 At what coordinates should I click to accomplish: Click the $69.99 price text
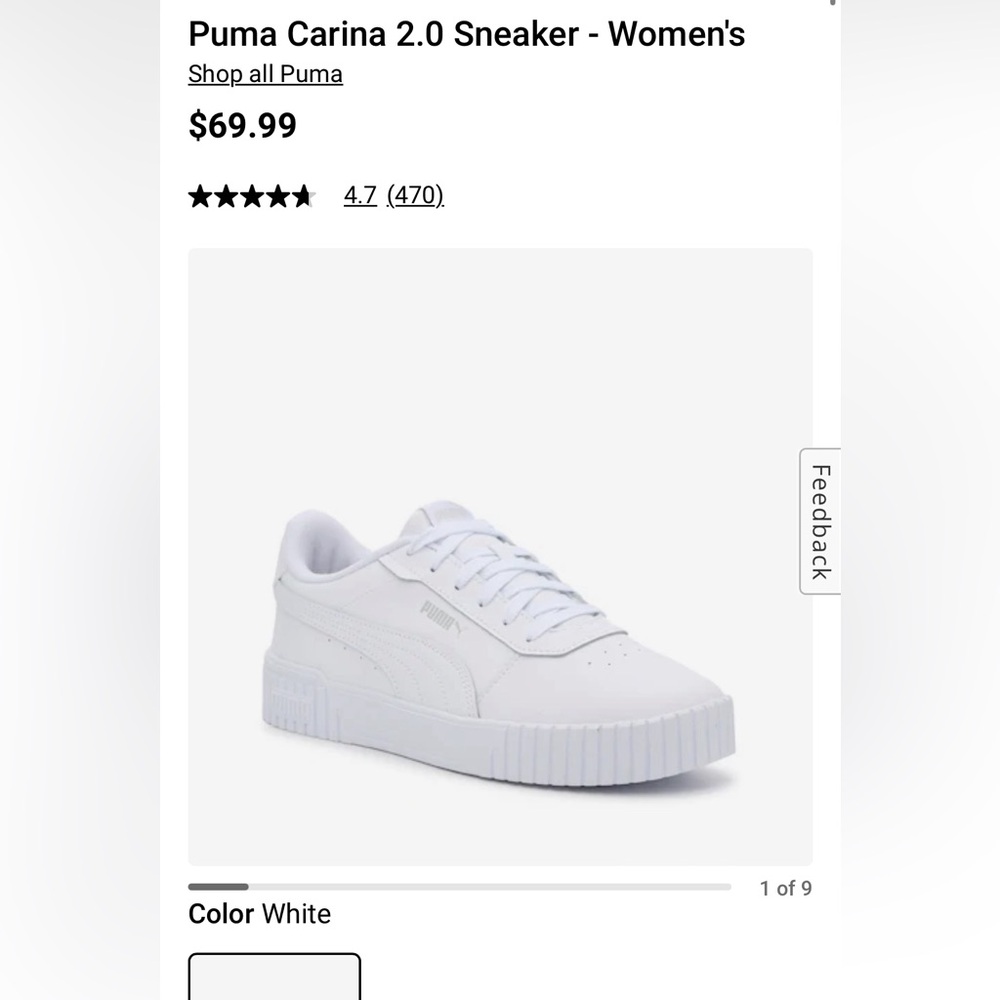242,125
